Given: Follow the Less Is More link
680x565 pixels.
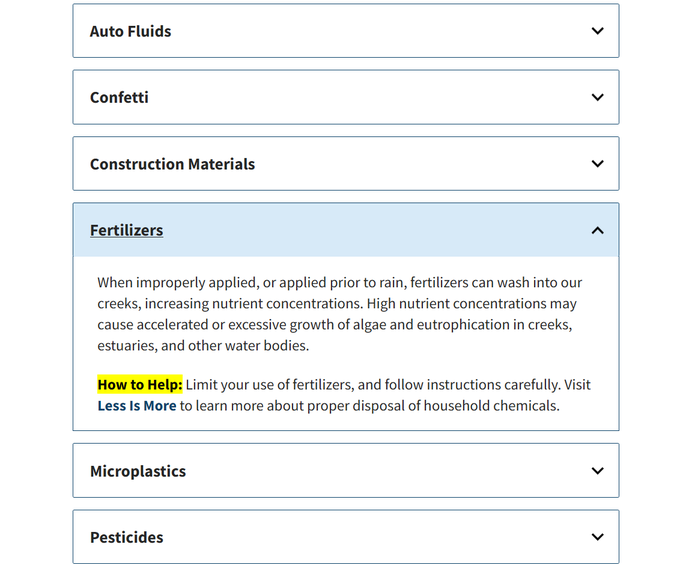Looking at the screenshot, I should [137, 406].
